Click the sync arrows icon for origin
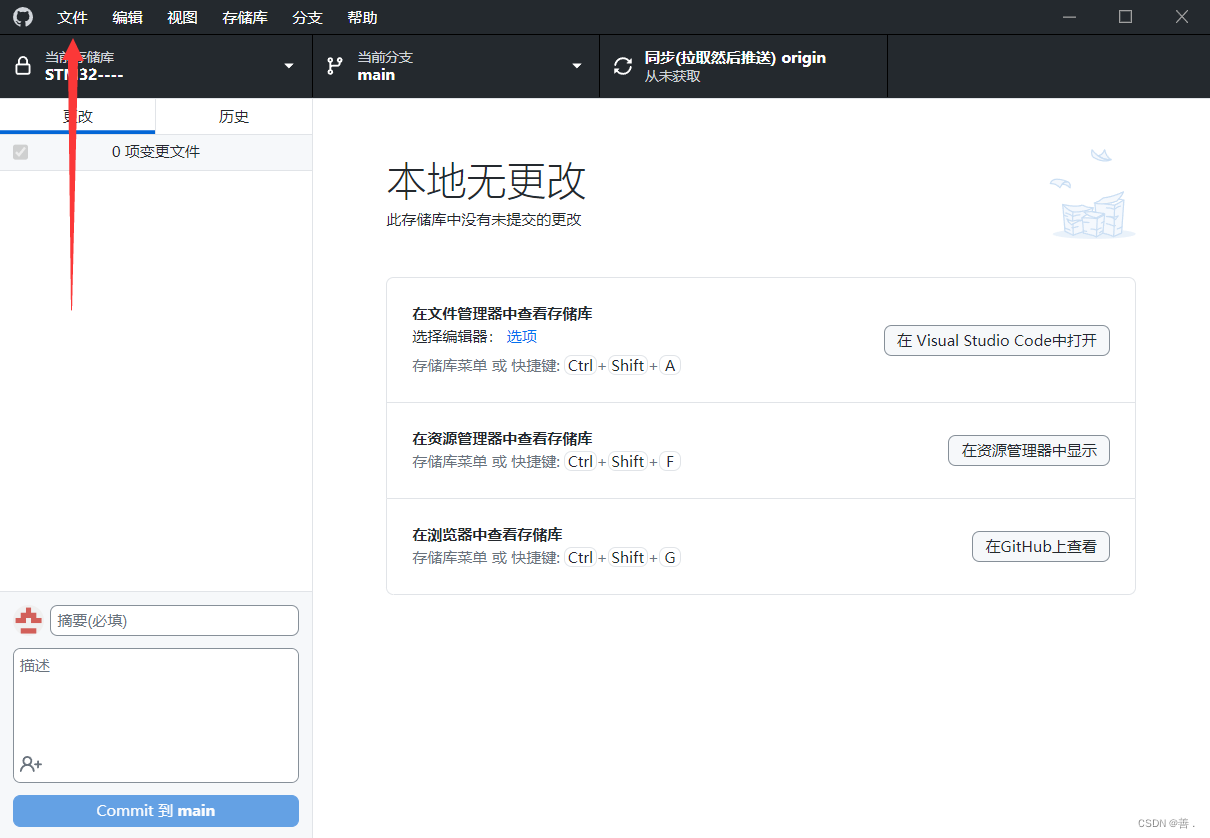Image resolution: width=1210 pixels, height=838 pixels. click(x=623, y=66)
